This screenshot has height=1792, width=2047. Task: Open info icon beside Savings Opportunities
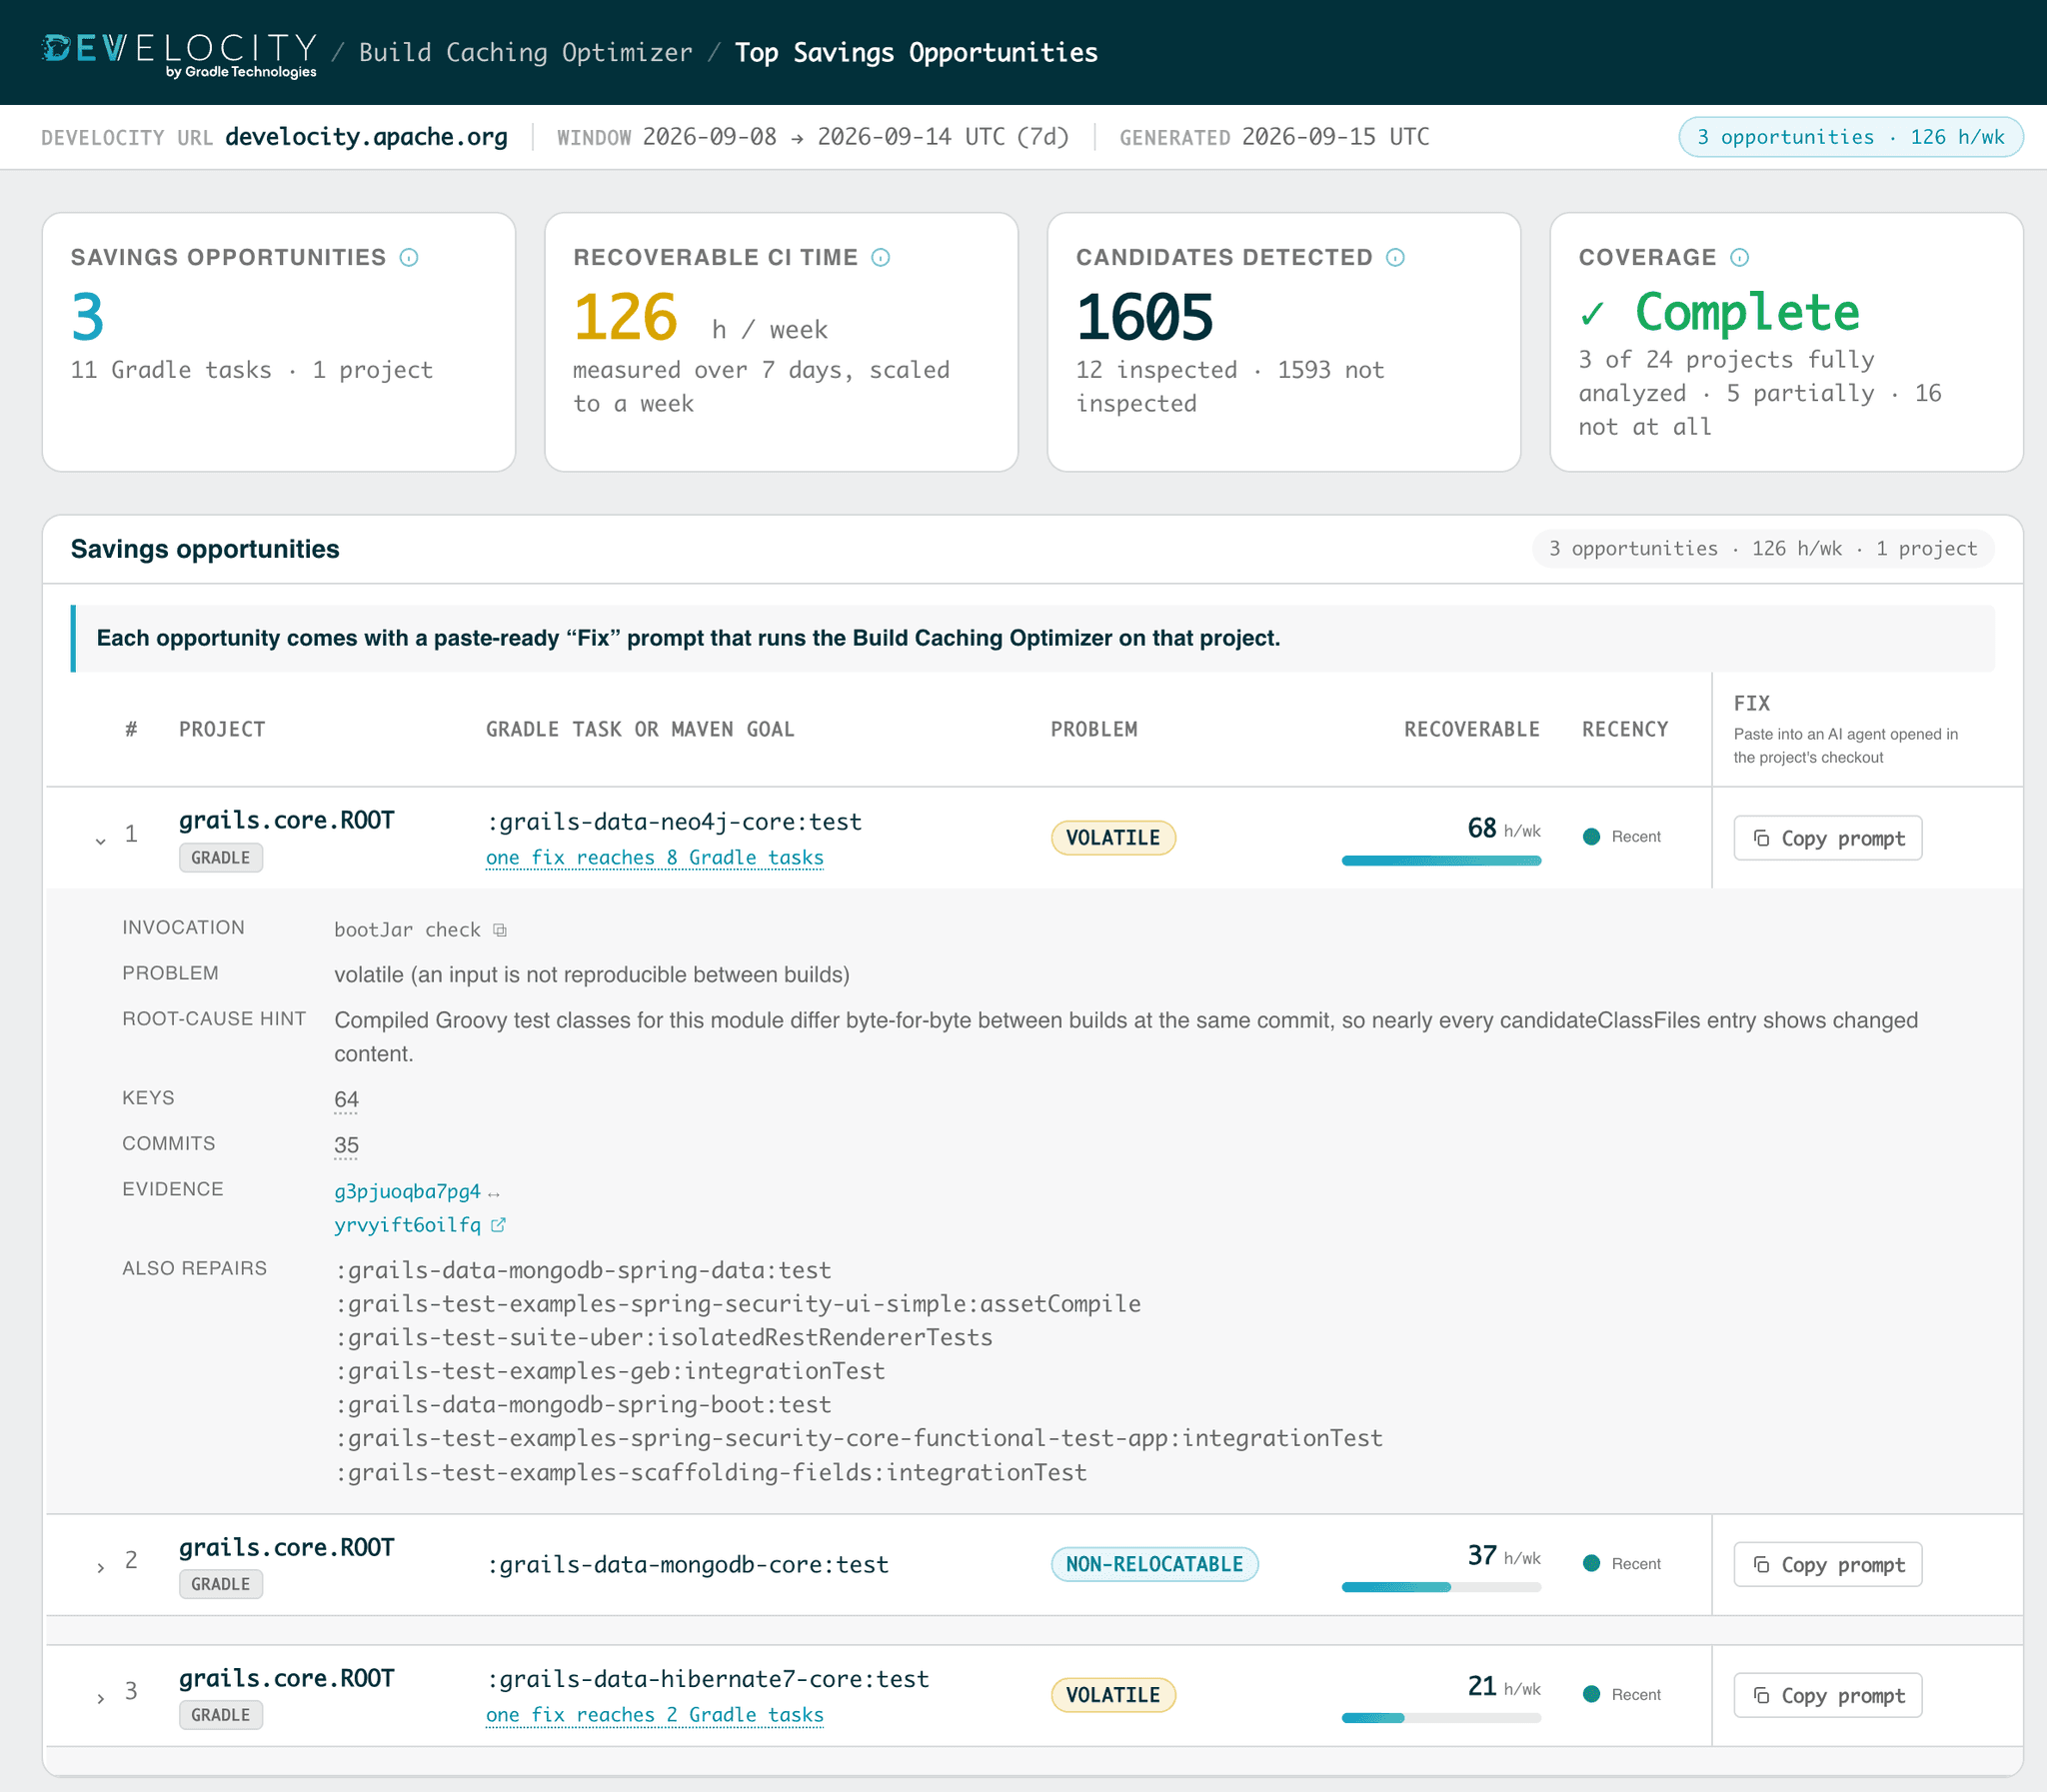click(409, 258)
